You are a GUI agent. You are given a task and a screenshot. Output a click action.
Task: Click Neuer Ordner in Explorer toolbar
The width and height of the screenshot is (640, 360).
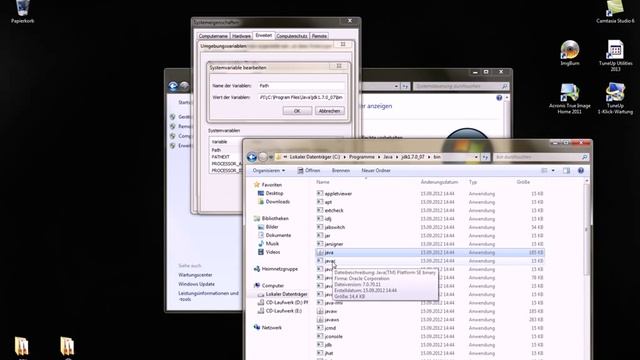point(376,171)
